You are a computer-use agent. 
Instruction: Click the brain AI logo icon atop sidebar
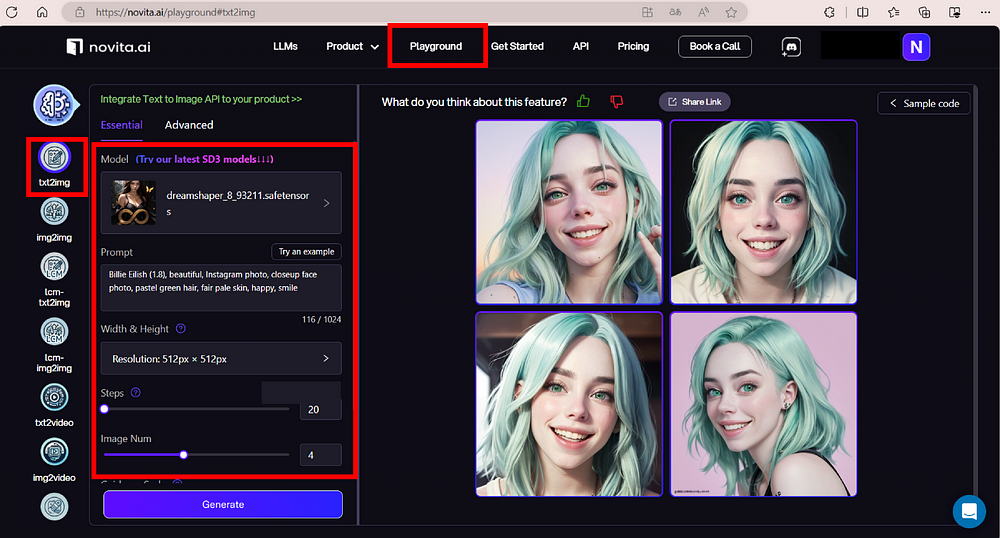click(x=55, y=105)
